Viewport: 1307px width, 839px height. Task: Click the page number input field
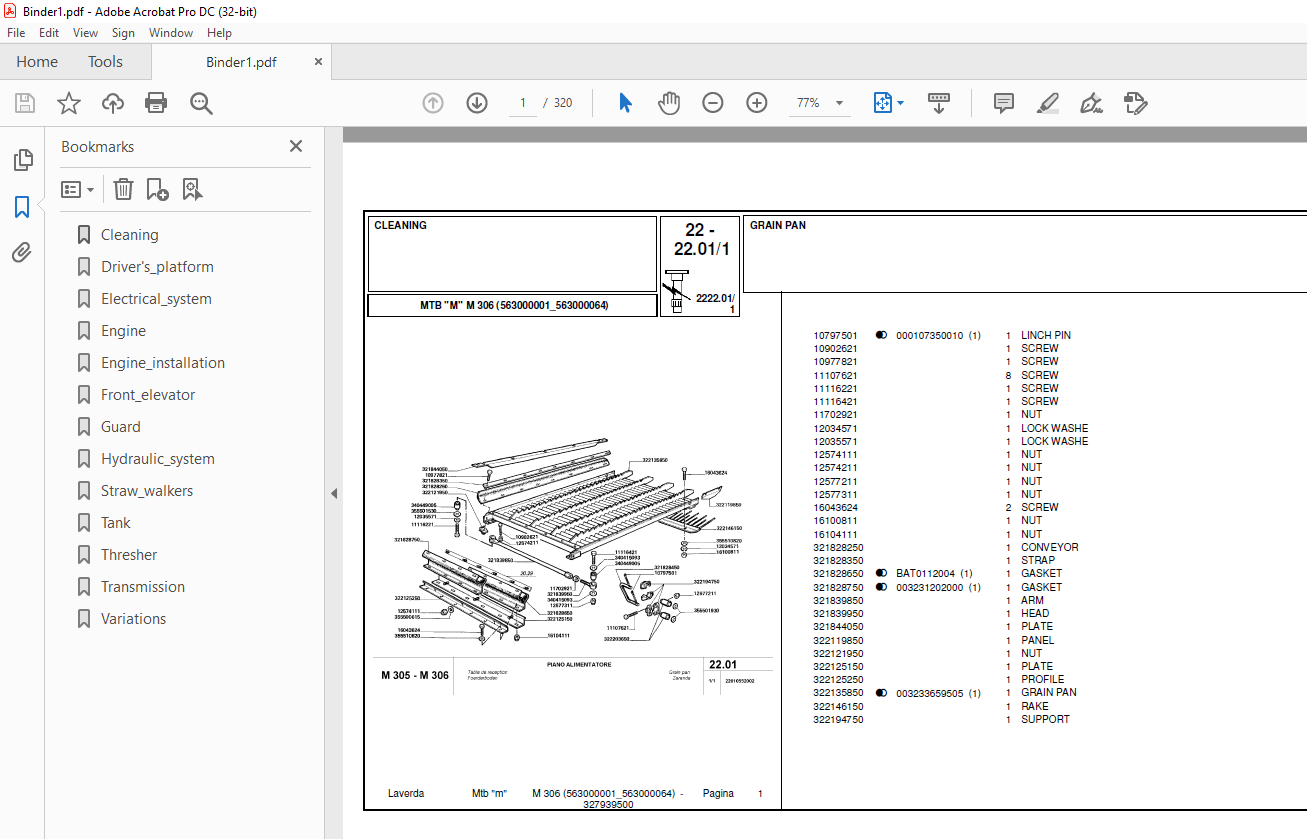(x=523, y=103)
